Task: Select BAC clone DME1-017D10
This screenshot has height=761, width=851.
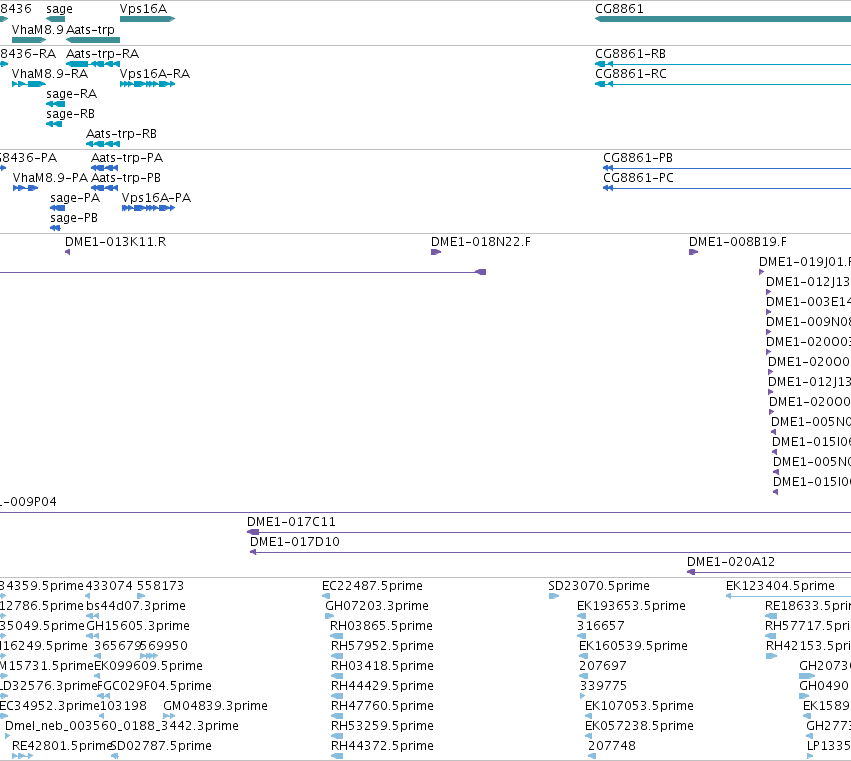Action: tap(550, 553)
